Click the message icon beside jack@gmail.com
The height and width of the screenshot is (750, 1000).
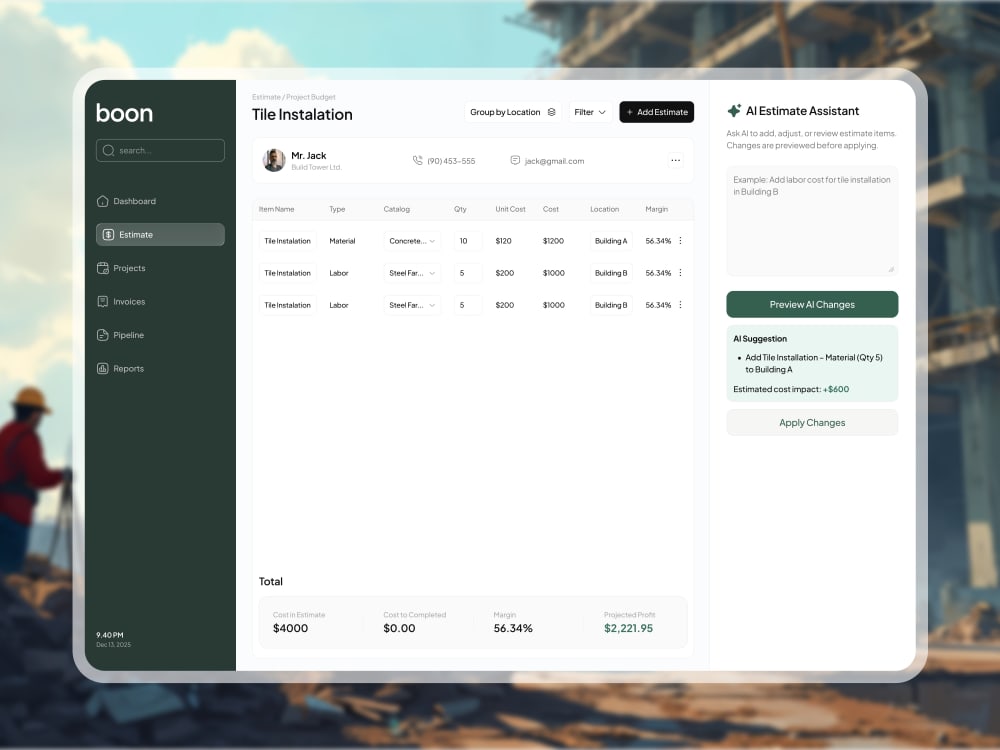[x=515, y=161]
